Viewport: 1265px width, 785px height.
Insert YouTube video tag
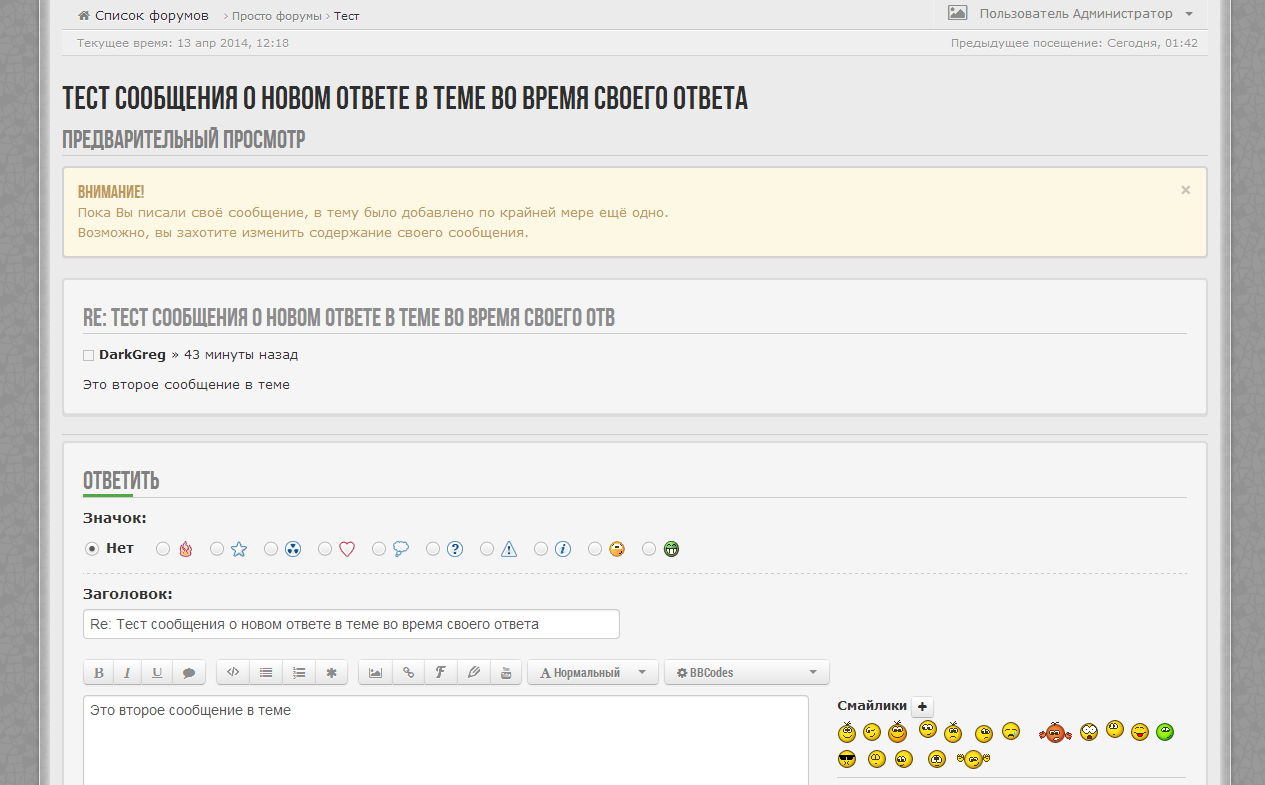pyautogui.click(x=505, y=673)
